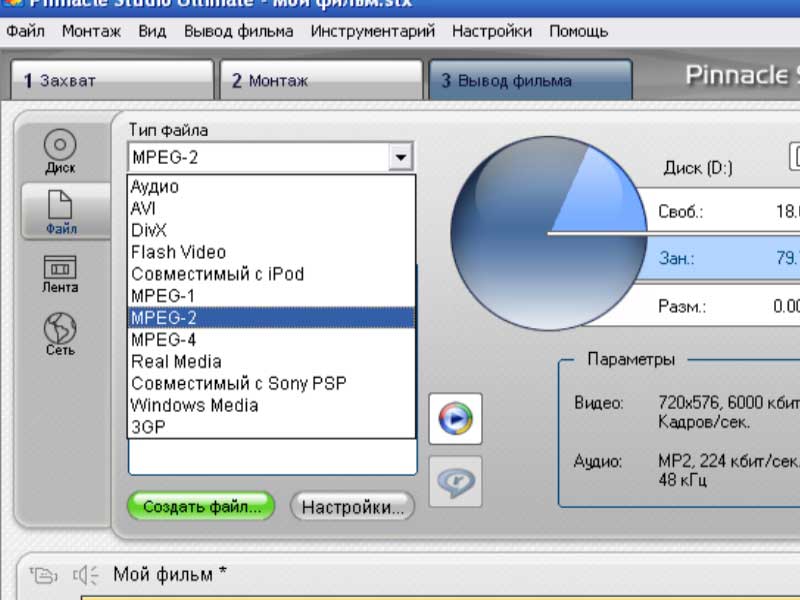Click the RealPlayer preview icon

tap(455, 482)
